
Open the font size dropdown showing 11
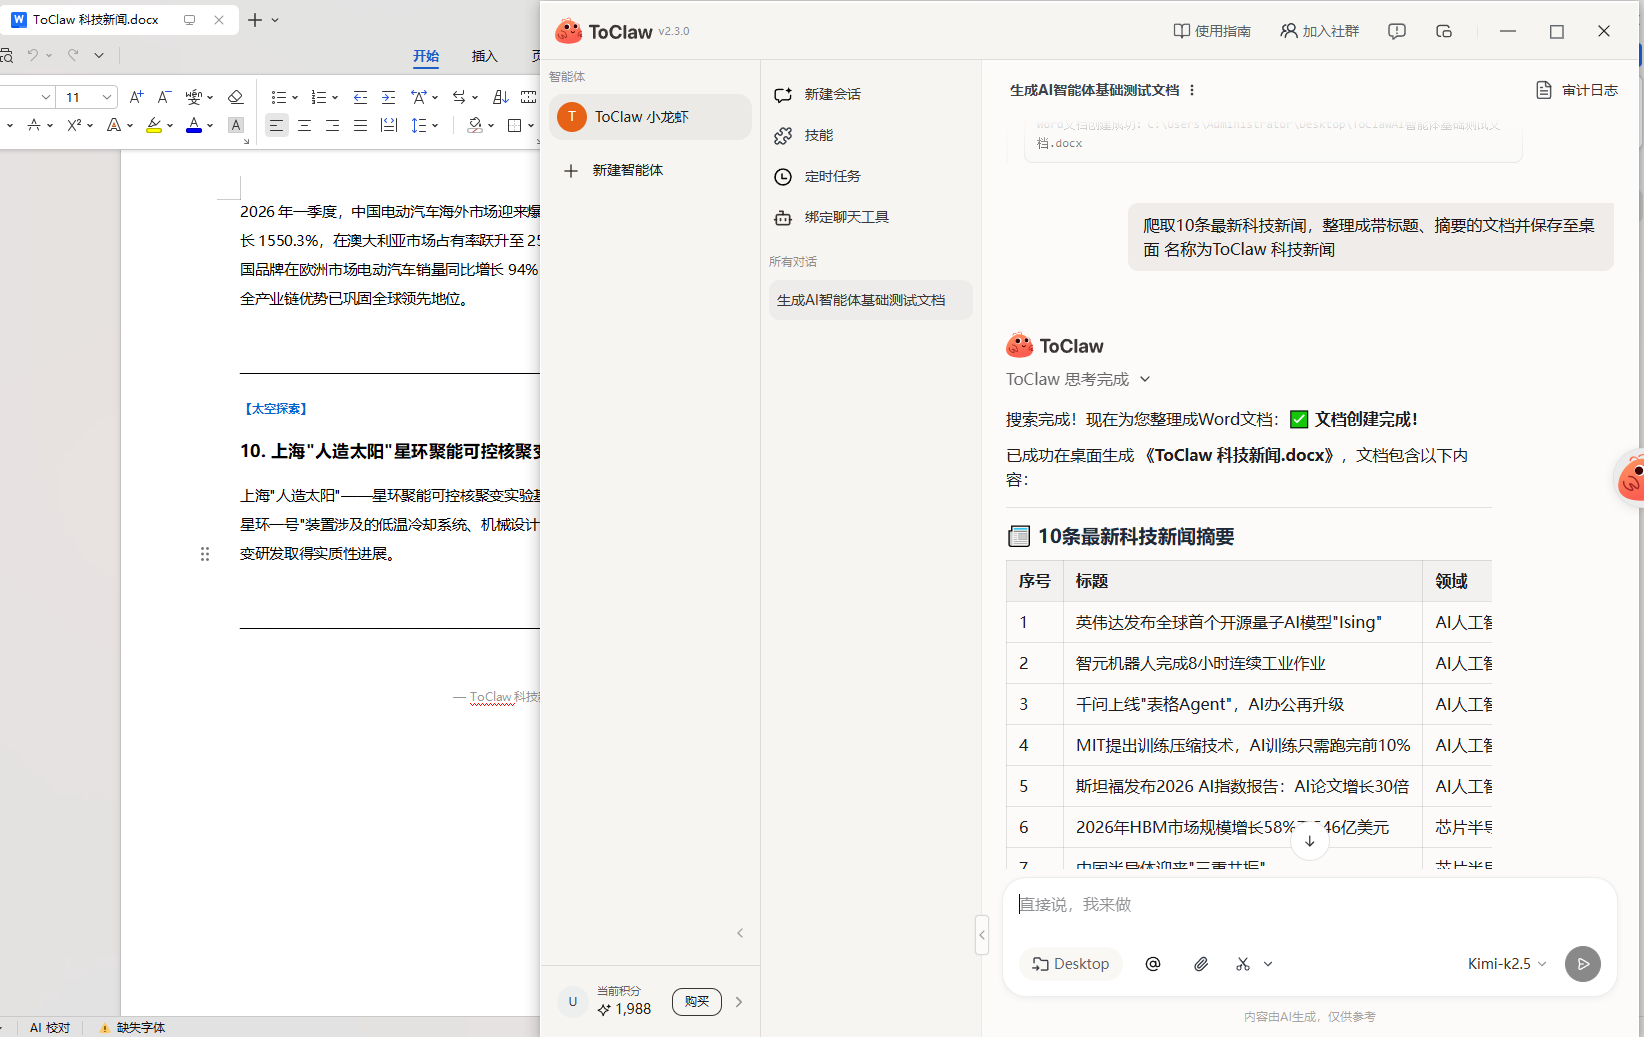(x=106, y=97)
